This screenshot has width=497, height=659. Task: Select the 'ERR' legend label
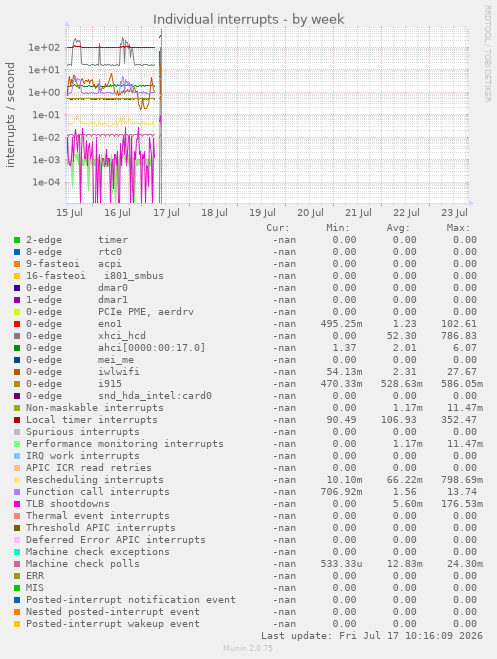pyautogui.click(x=35, y=576)
